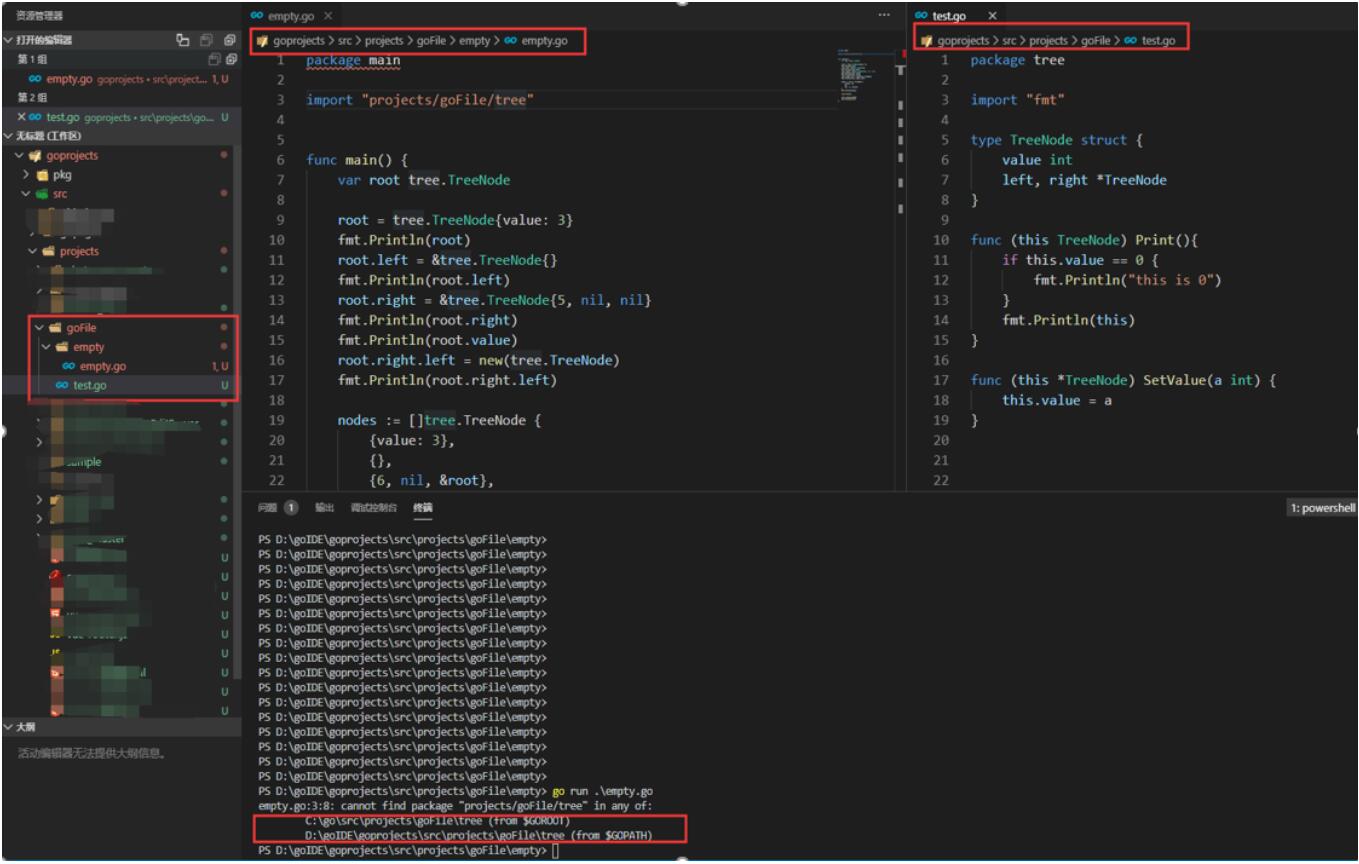1359x864 pixels.
Task: Collapse the empty folder in tree
Action: tap(46, 347)
